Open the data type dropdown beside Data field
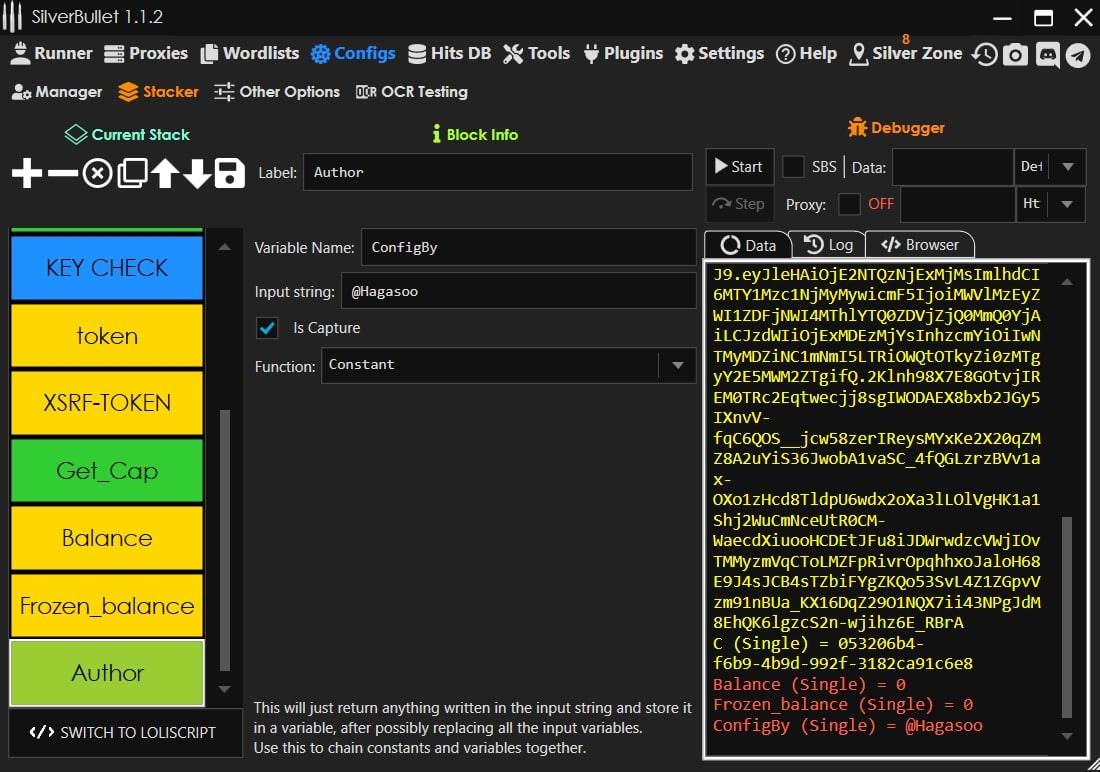Viewport: 1100px width, 772px height. pyautogui.click(x=1067, y=167)
